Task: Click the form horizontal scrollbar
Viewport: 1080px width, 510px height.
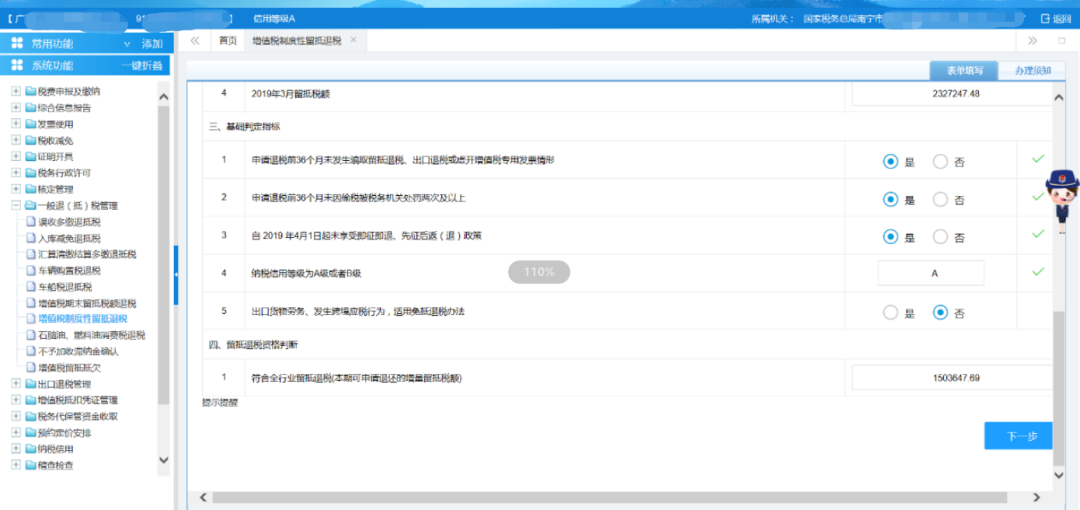Action: pyautogui.click(x=610, y=497)
